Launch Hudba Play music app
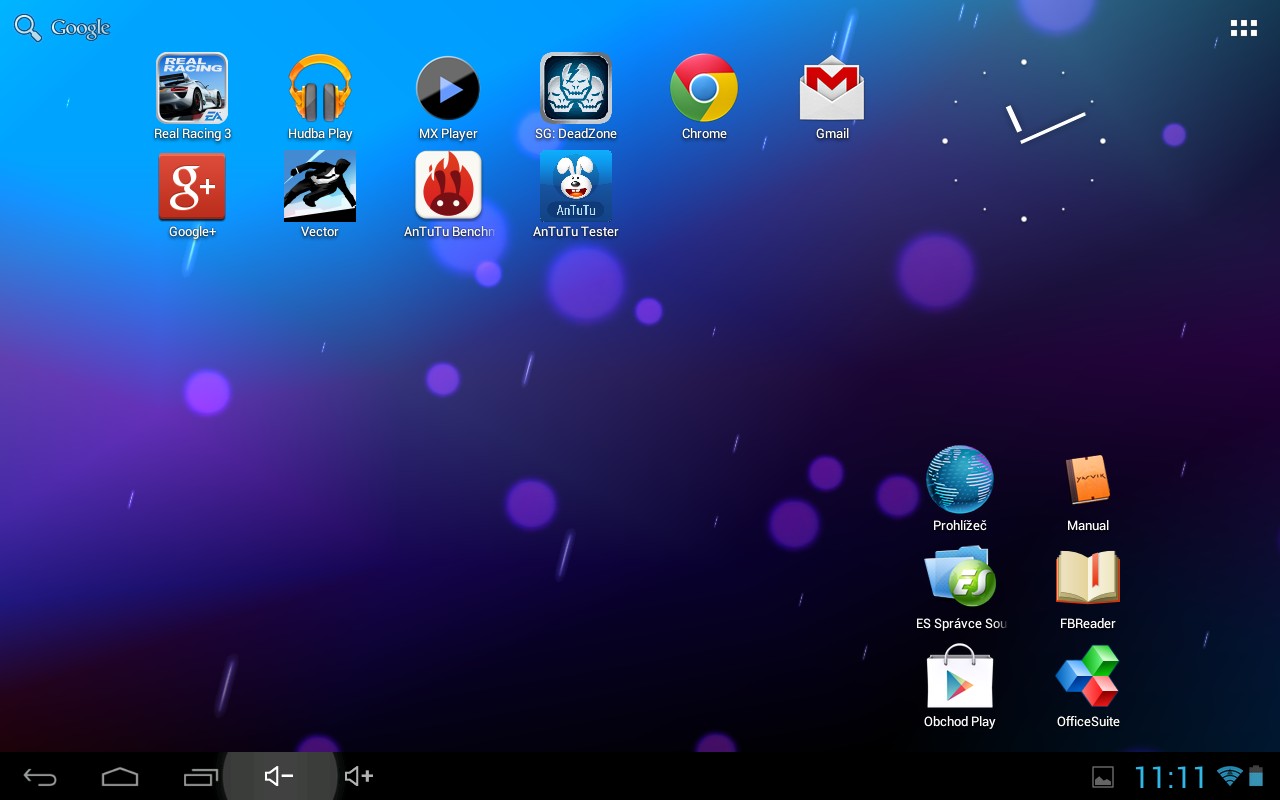The width and height of the screenshot is (1280, 800). (x=320, y=88)
